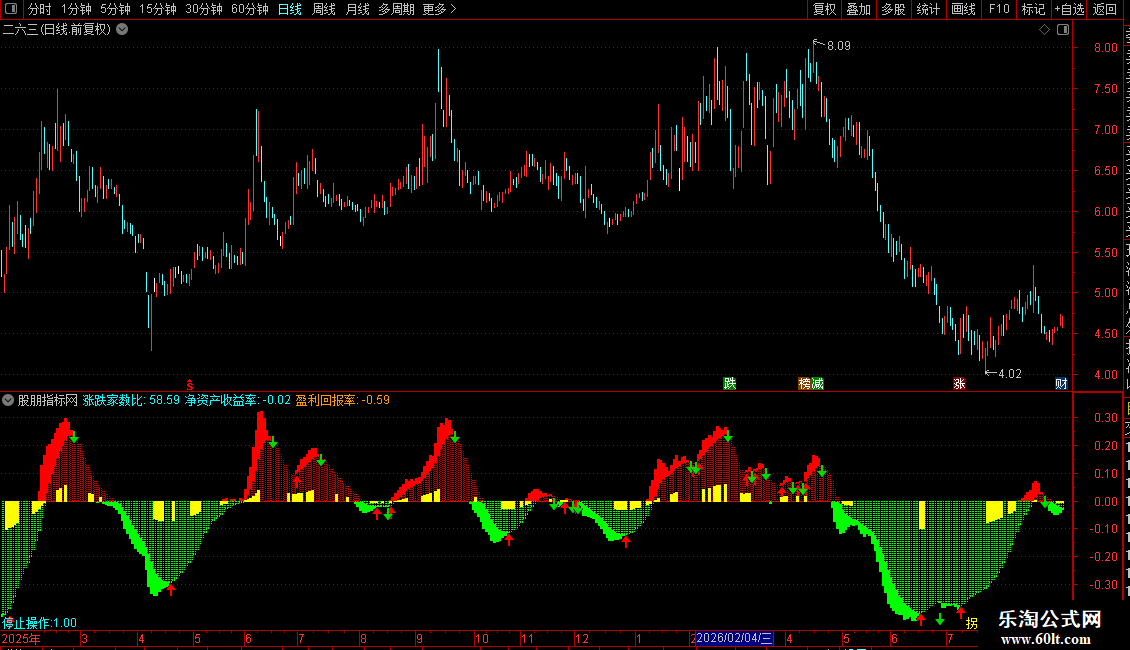Toggle the 叠加 overlay option

(858, 9)
